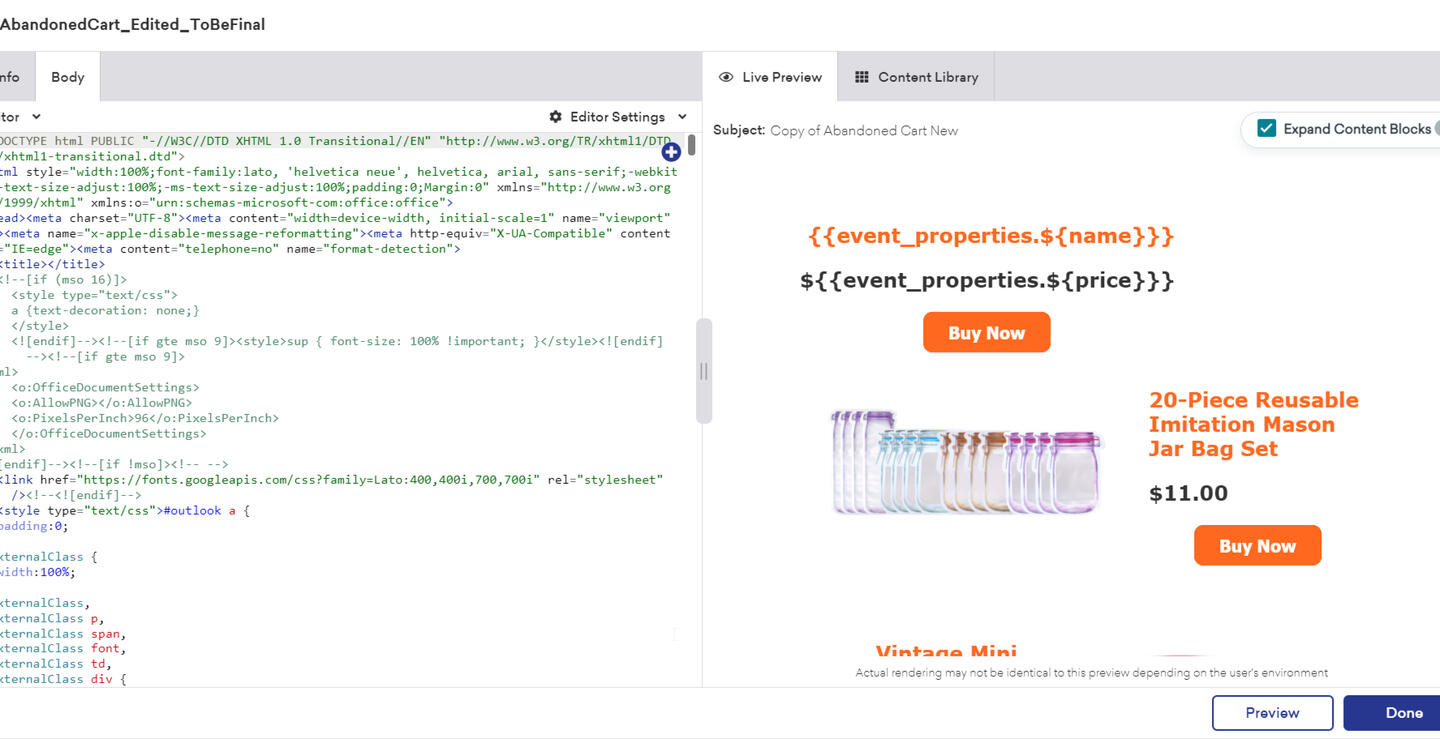Click the event_properties price placeholder text
Screen dimensions: 1440x739
click(987, 280)
